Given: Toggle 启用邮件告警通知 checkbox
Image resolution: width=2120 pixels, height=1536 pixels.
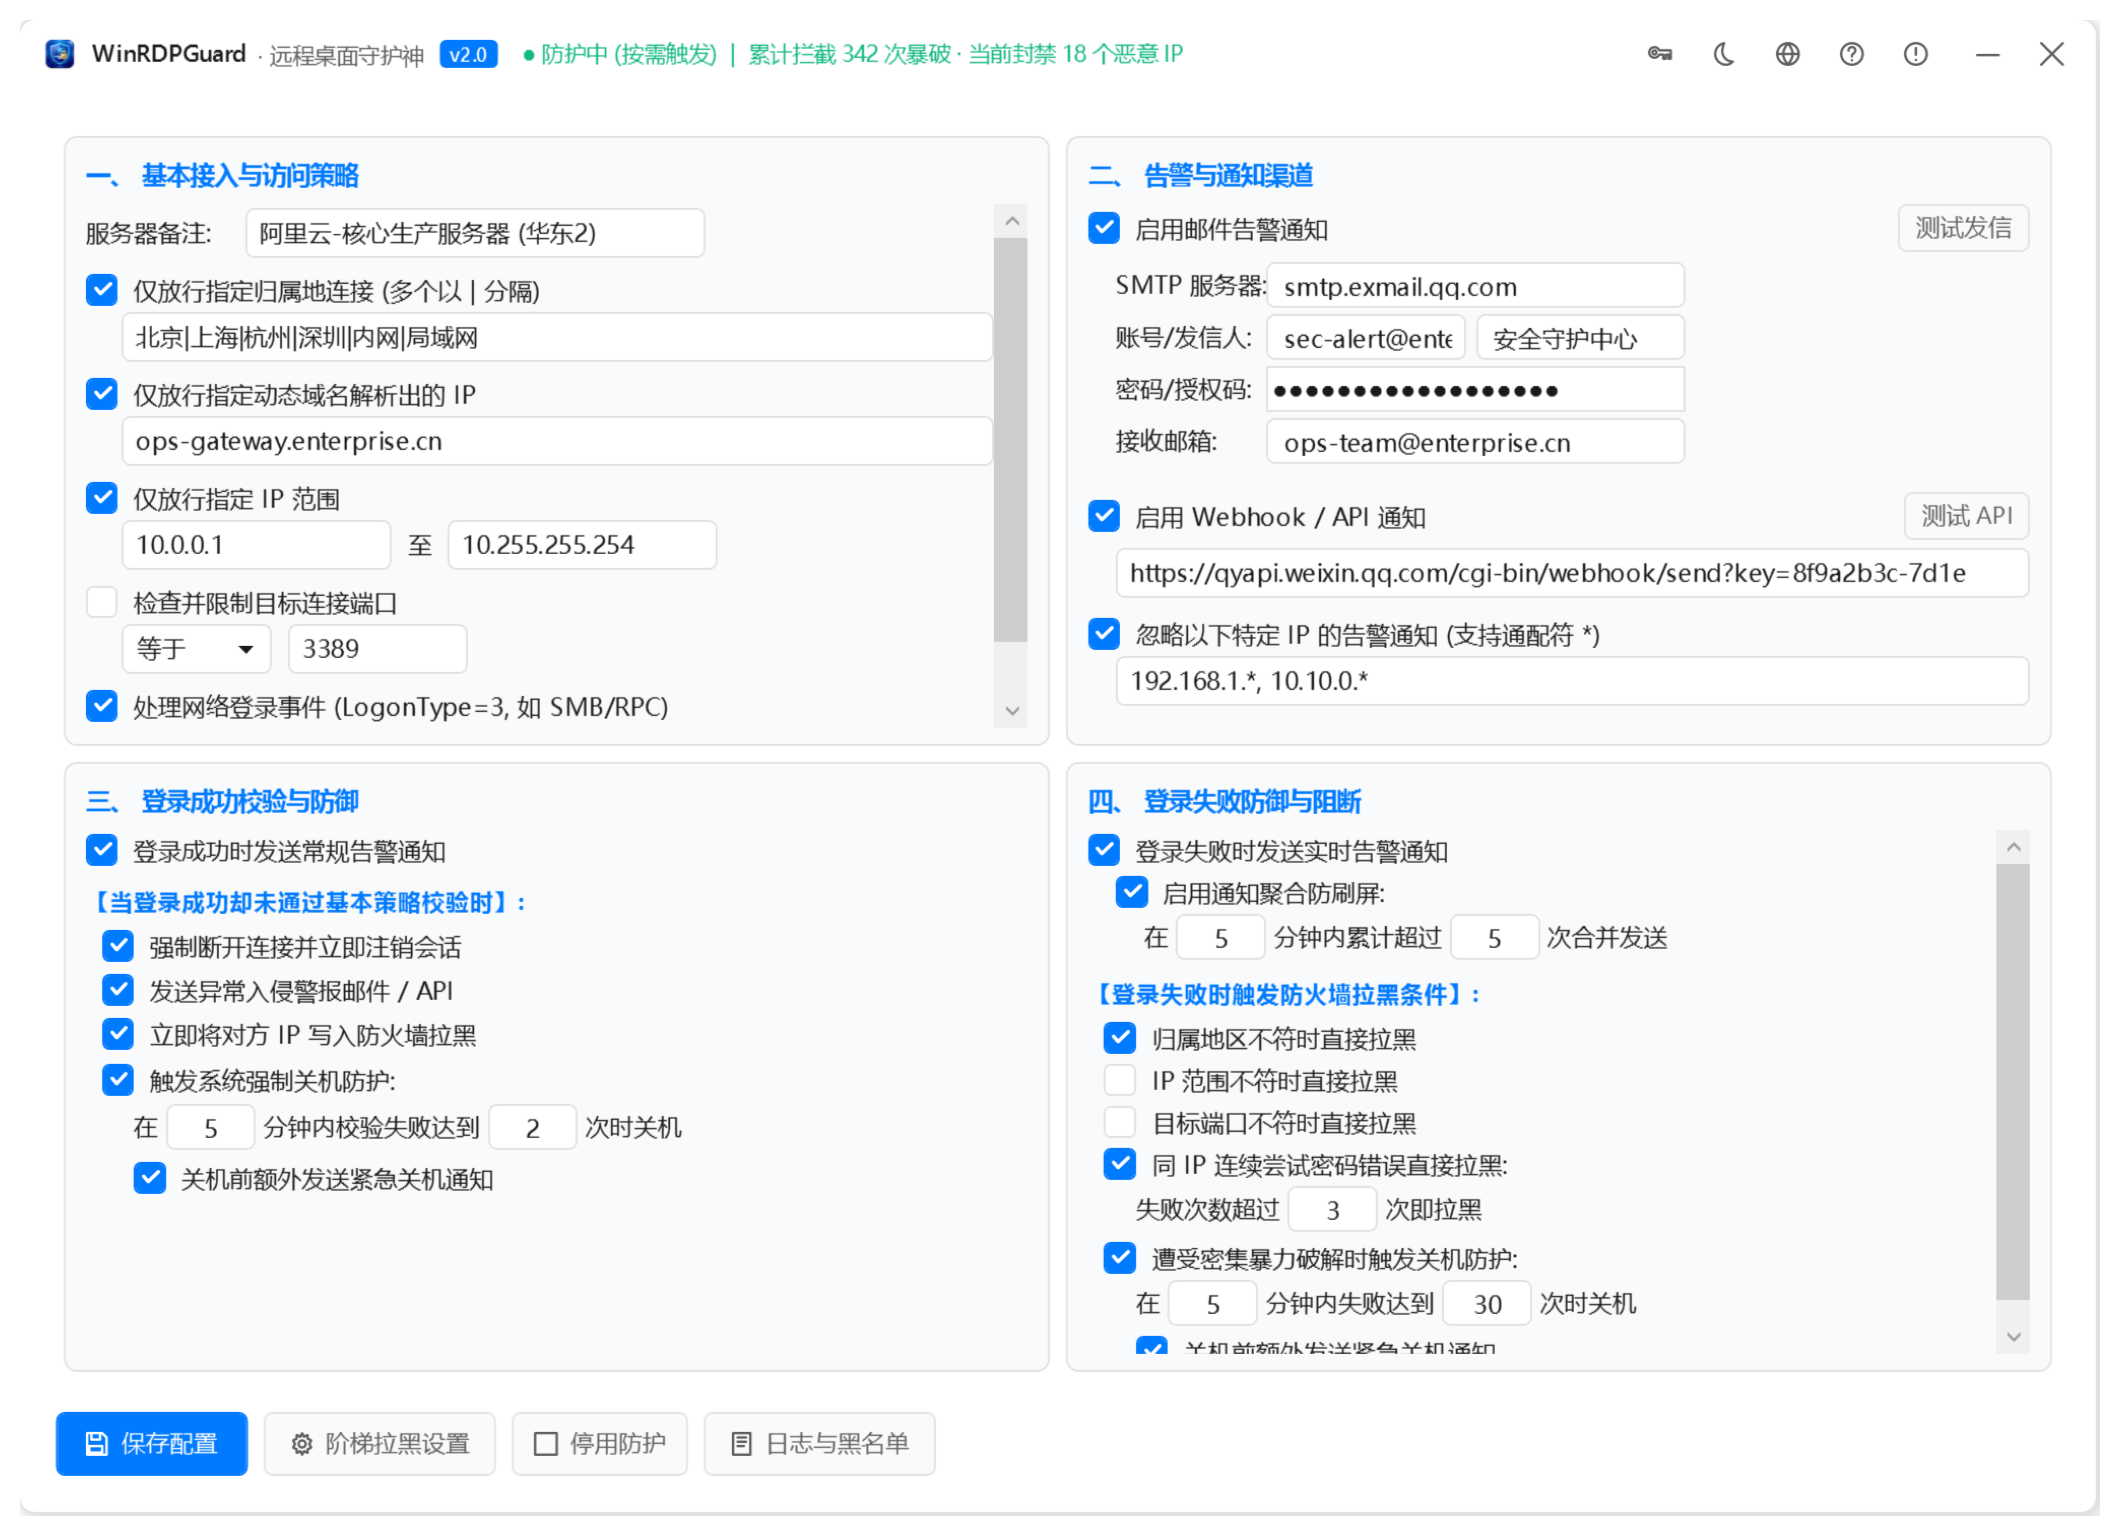Looking at the screenshot, I should [x=1104, y=228].
